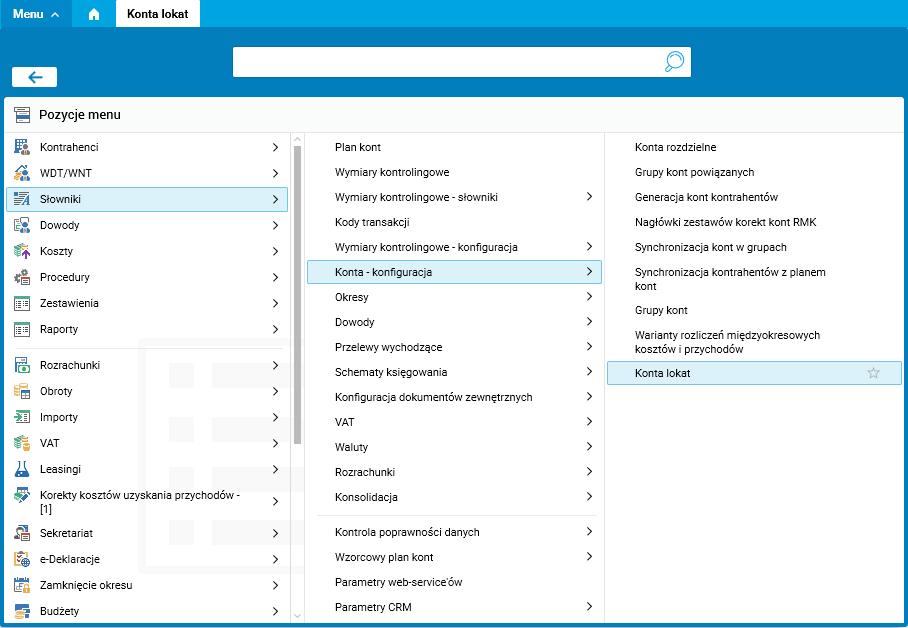
Task: Open the Menu dropdown in top bar
Action: click(36, 14)
